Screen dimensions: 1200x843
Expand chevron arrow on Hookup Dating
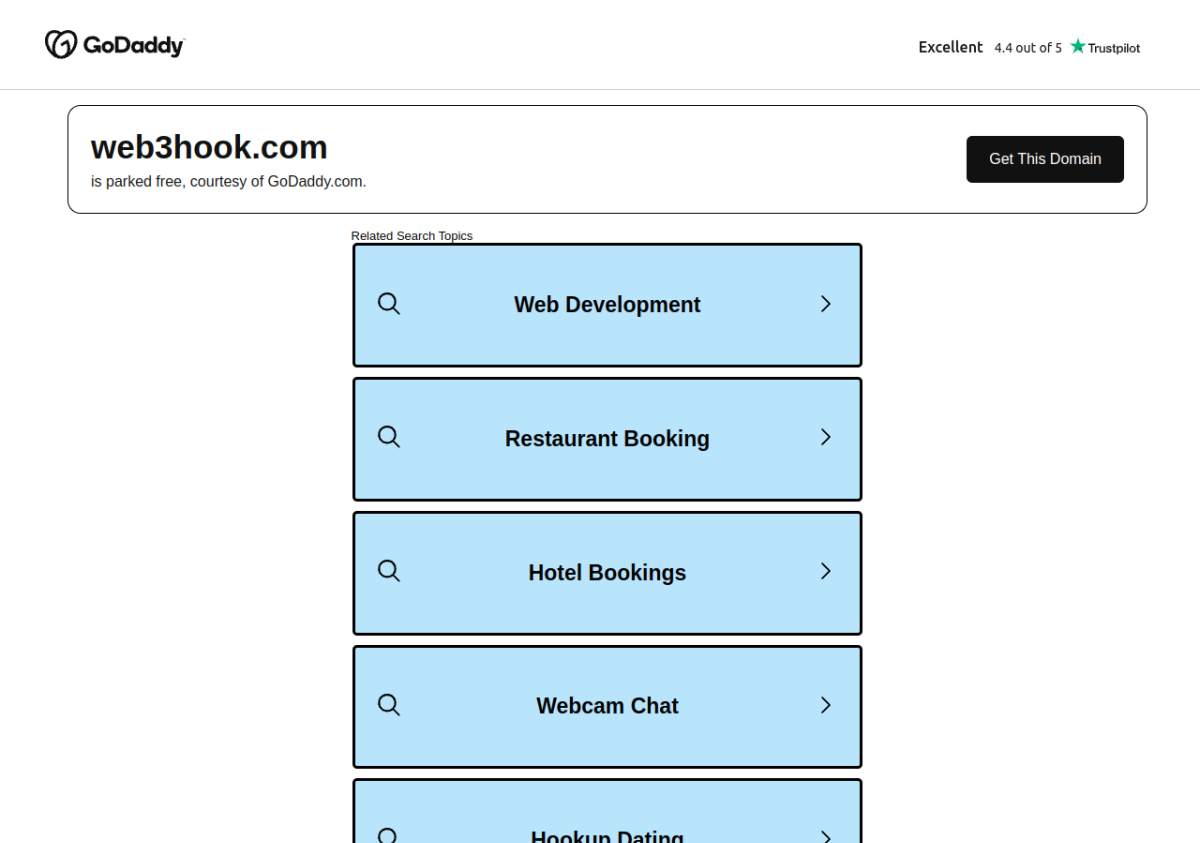pyautogui.click(x=826, y=835)
